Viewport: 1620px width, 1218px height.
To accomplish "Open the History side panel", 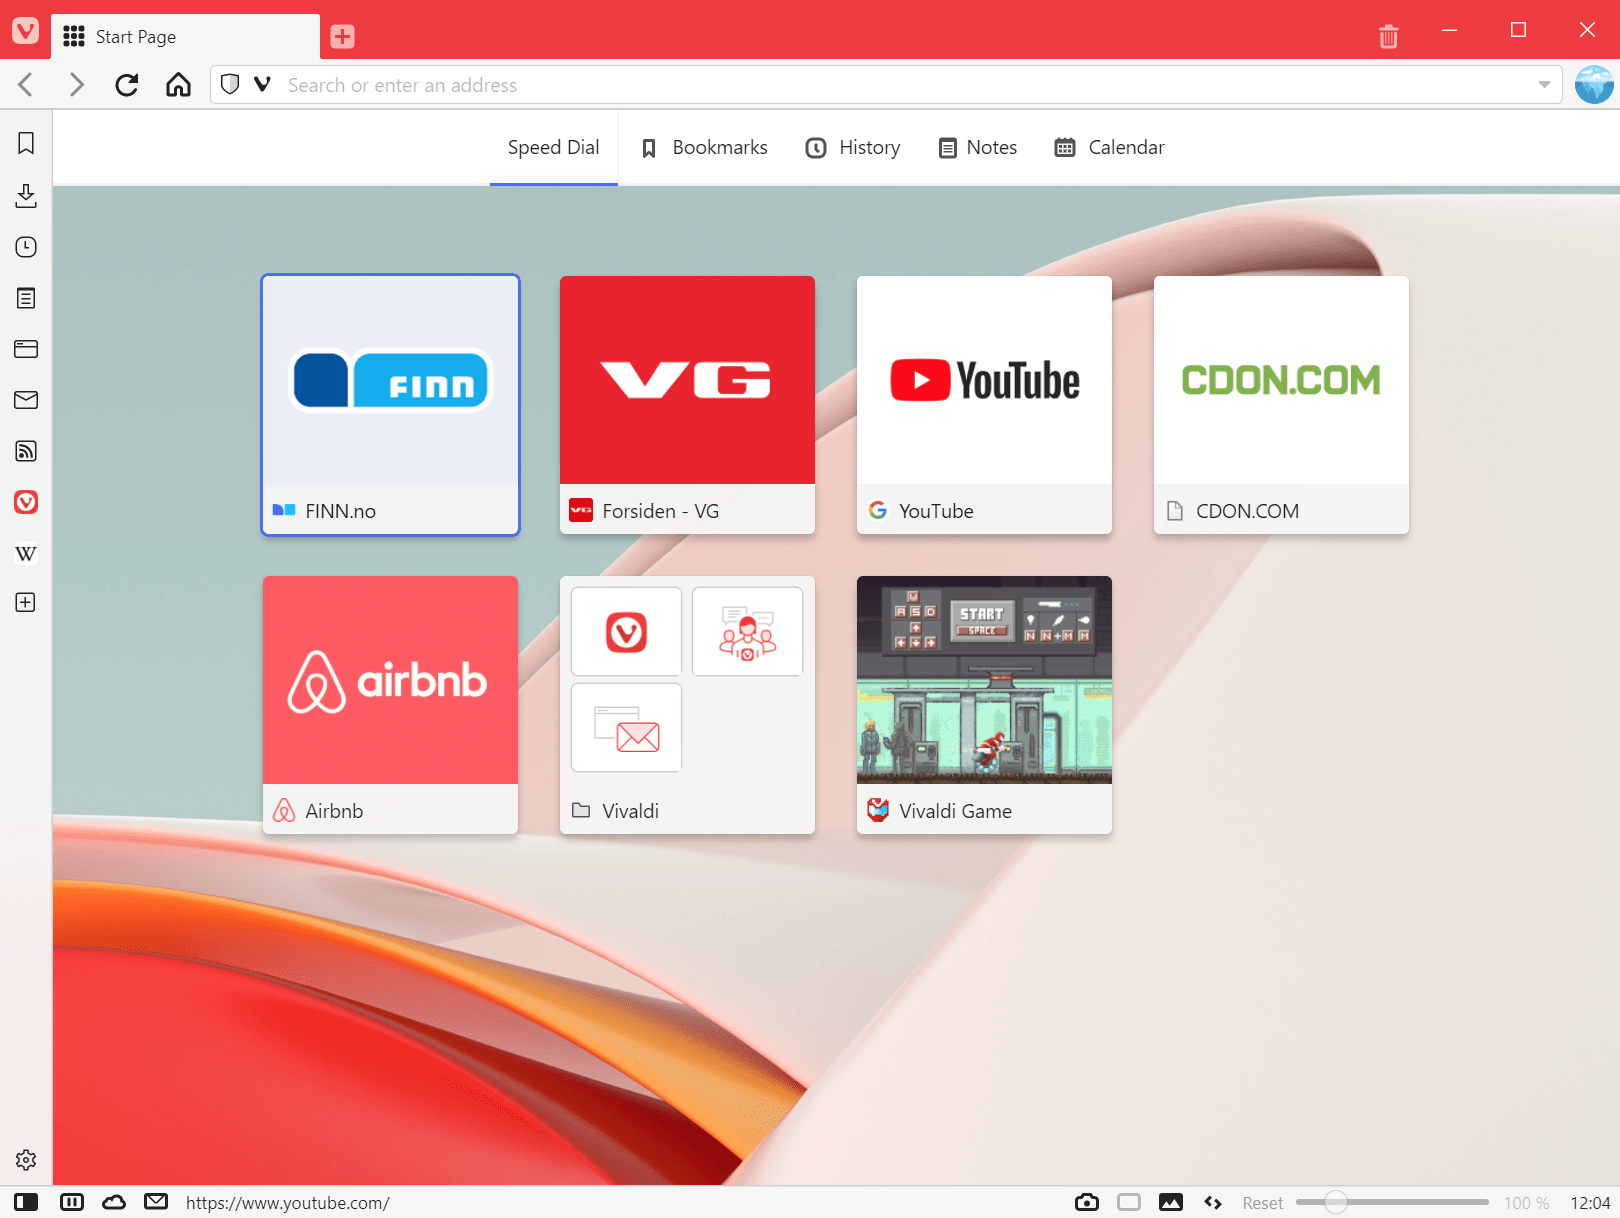I will [x=26, y=247].
